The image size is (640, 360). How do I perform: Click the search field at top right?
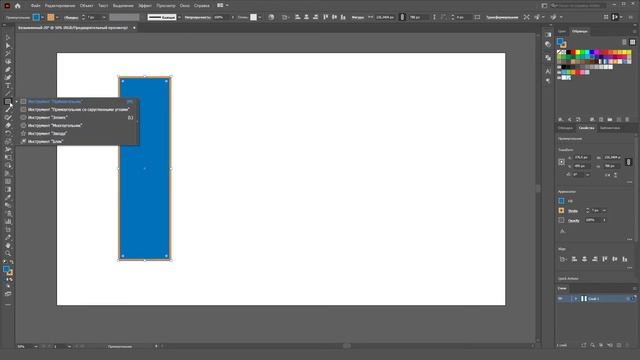tap(578, 6)
